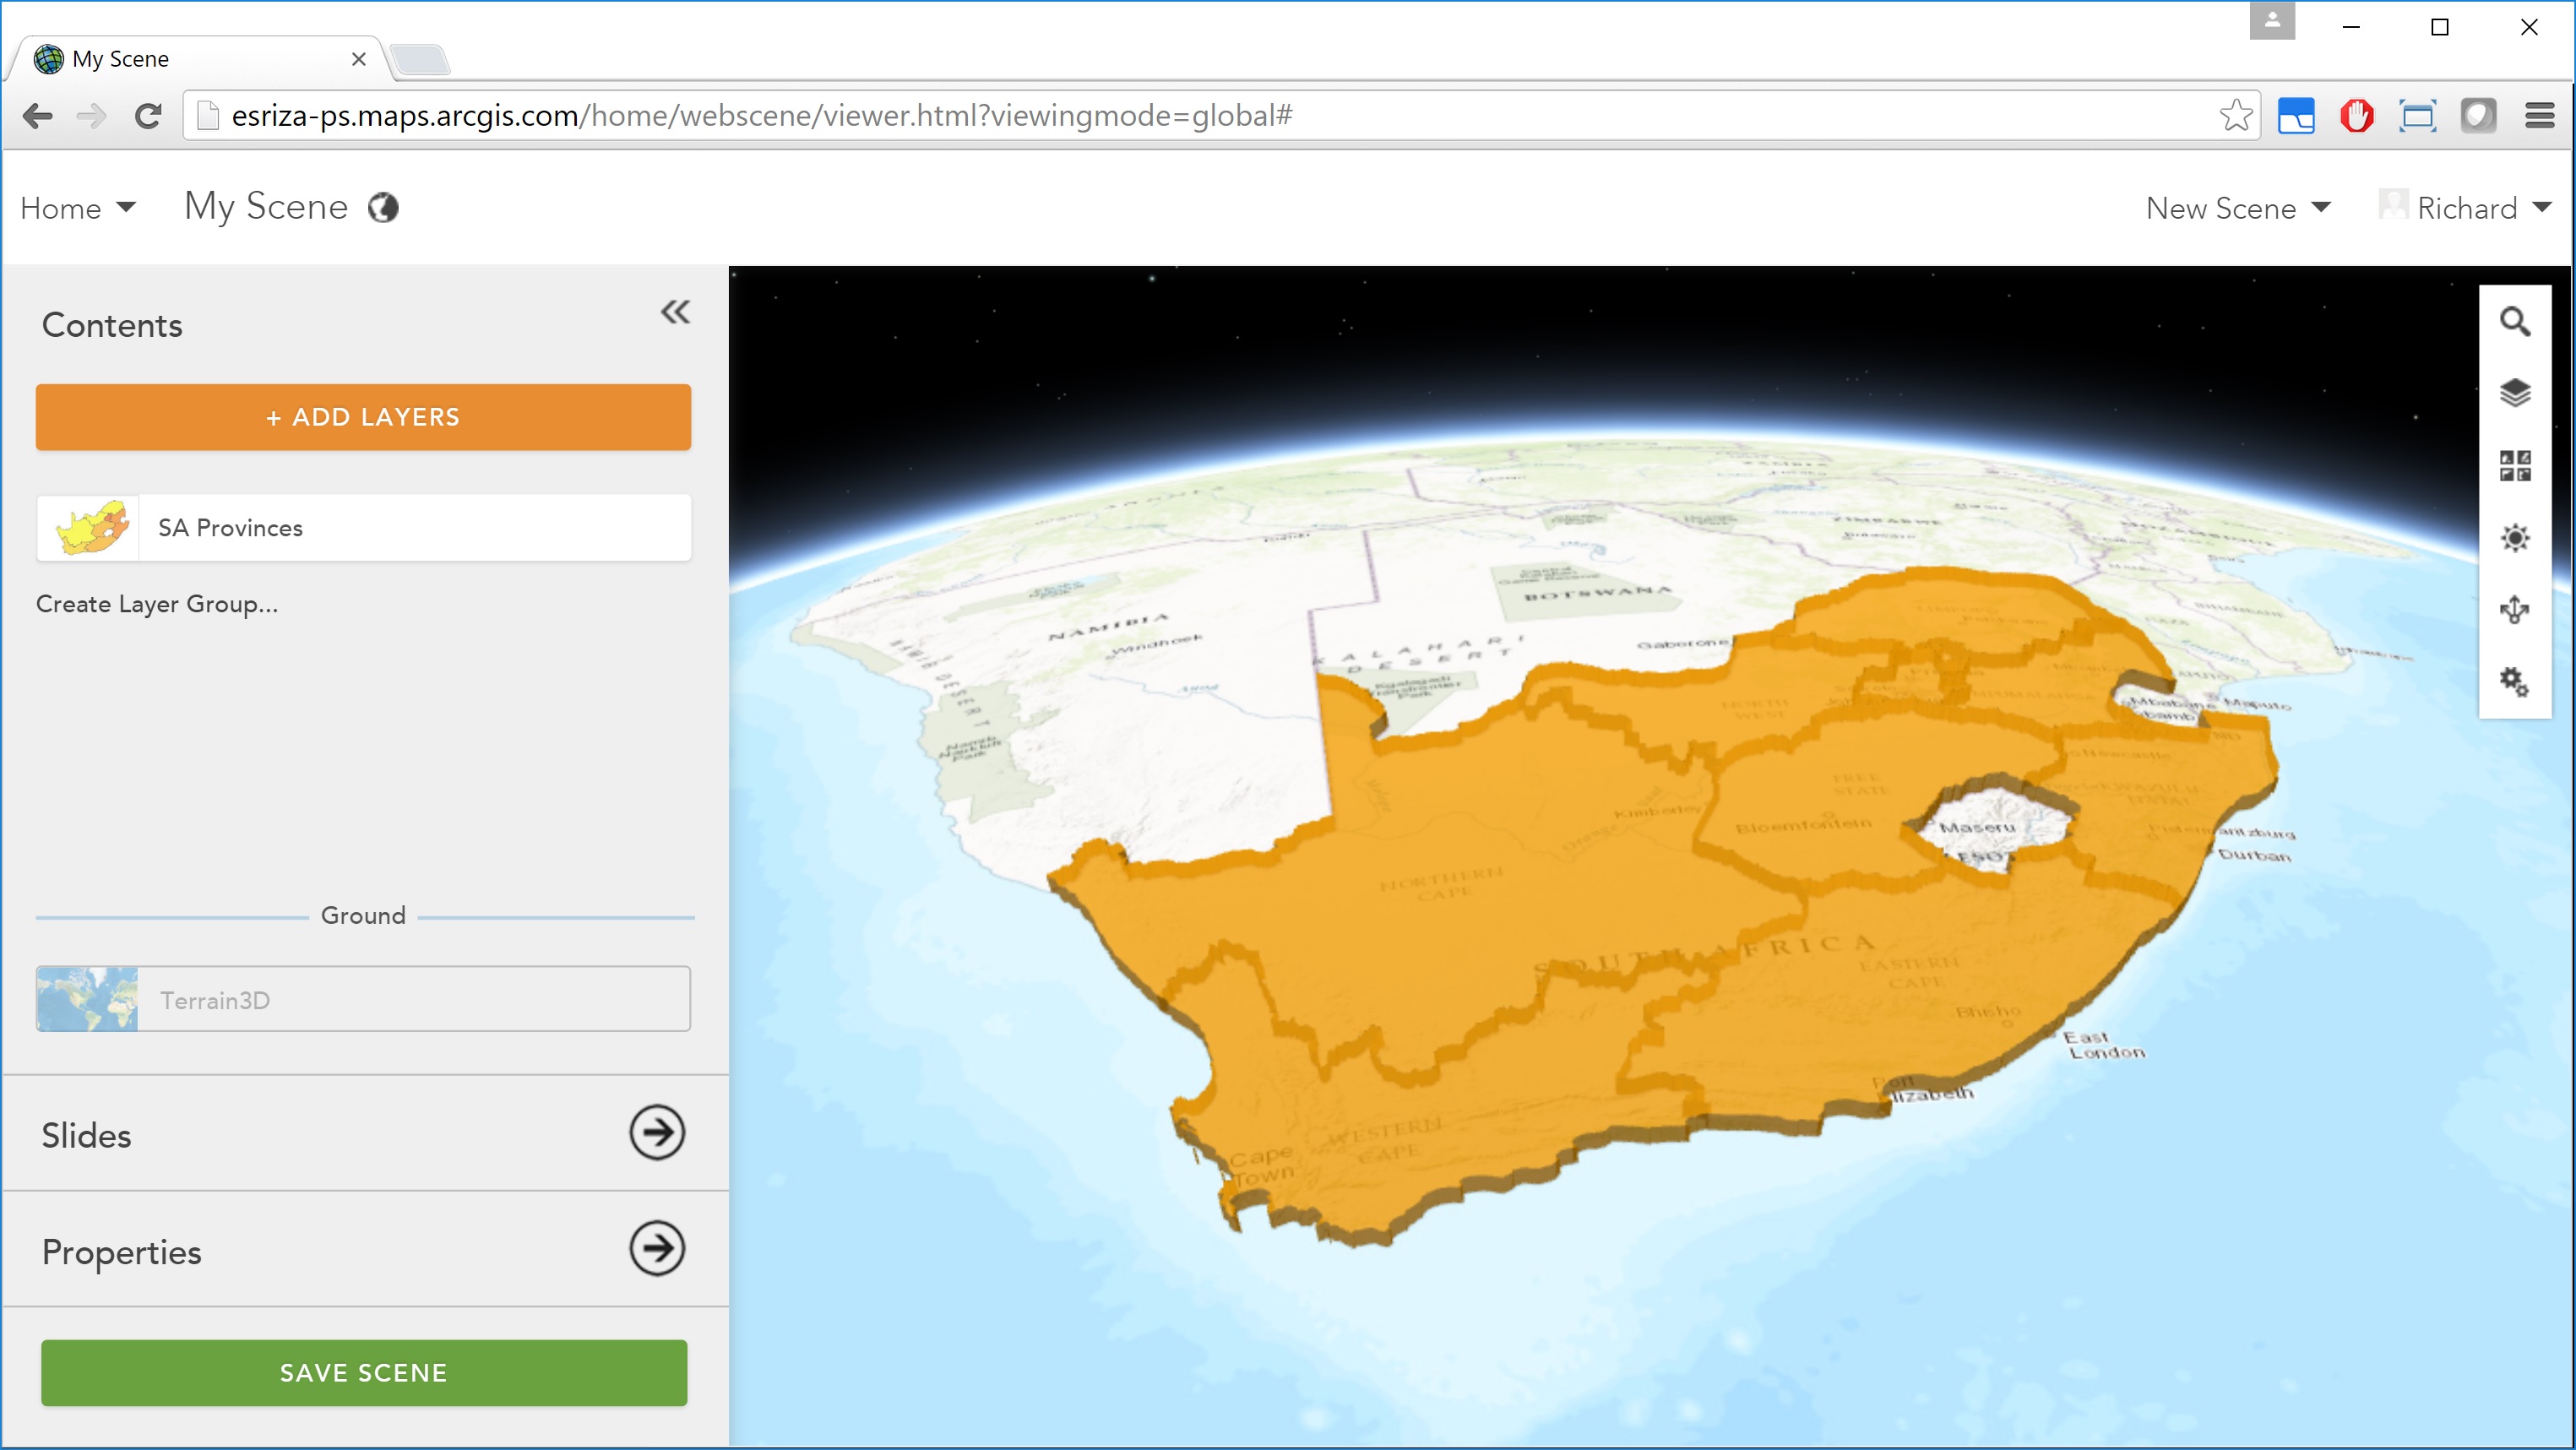
Task: Open Richard user account menu
Action: coord(2465,208)
